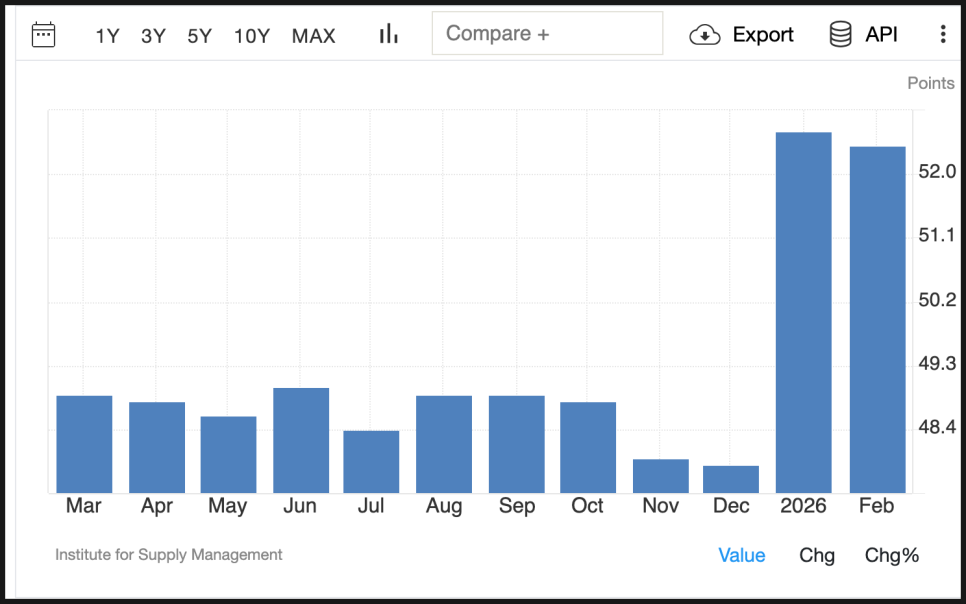
Task: Click the Compare + input field
Action: pos(547,34)
